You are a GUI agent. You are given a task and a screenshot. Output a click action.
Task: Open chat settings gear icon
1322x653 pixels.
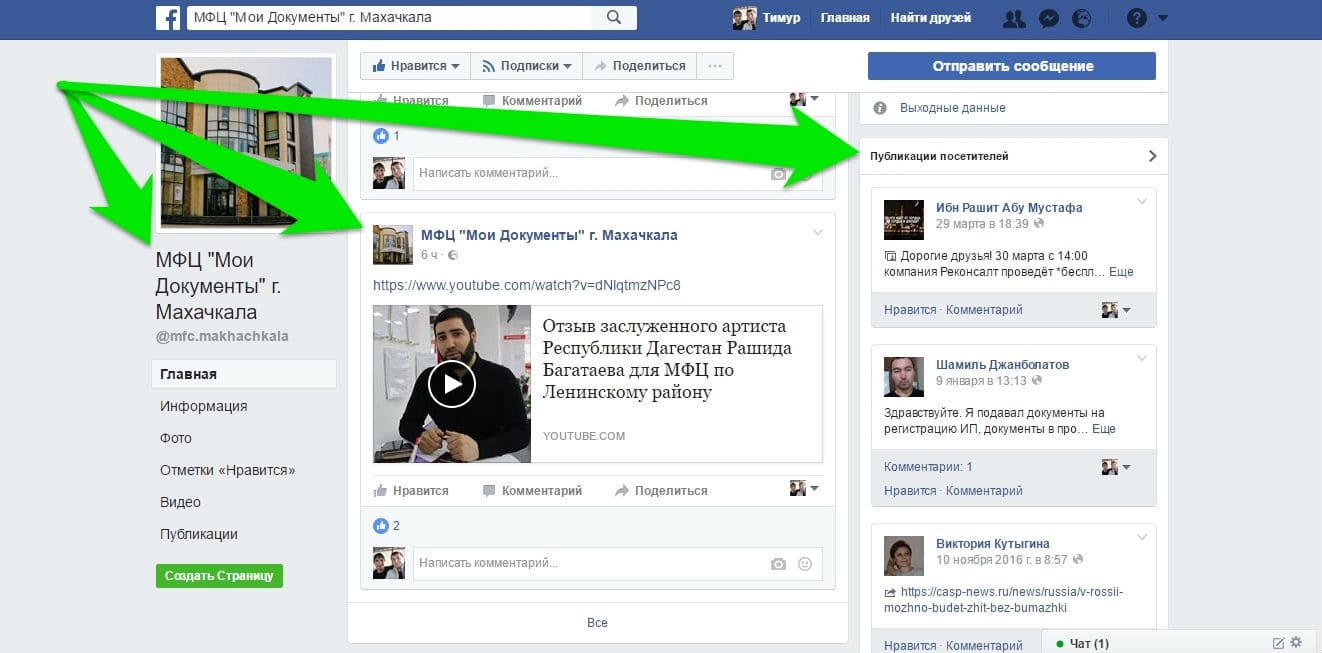[x=1297, y=642]
